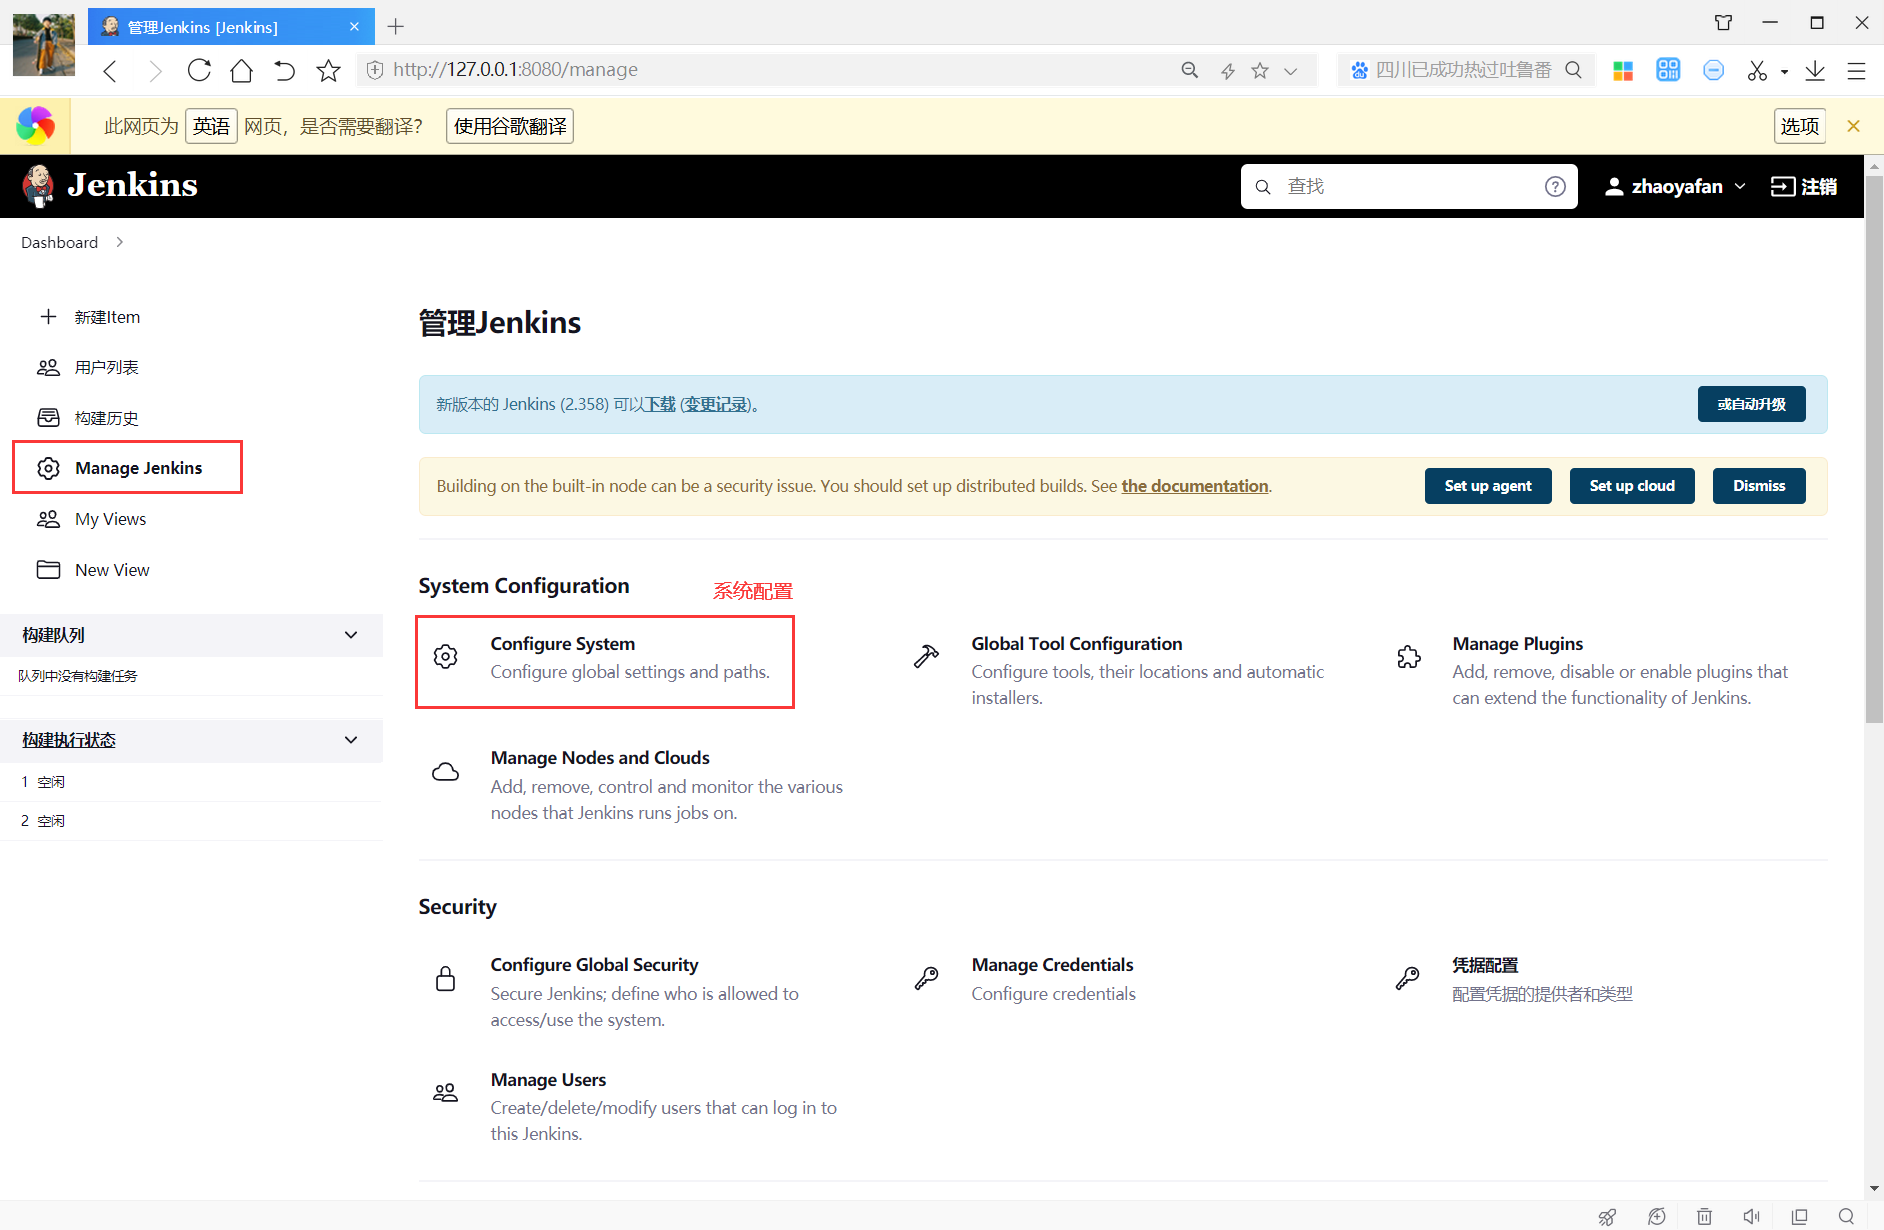1884x1230 pixels.
Task: Open the browser hamburger menu
Action: (x=1856, y=70)
